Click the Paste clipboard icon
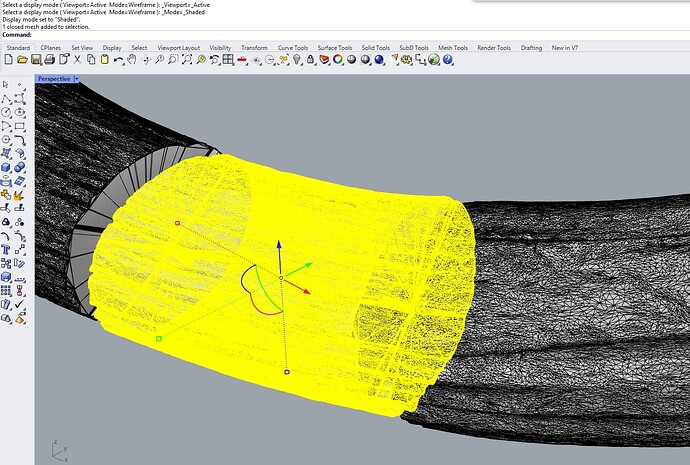The width and height of the screenshot is (690, 465). coord(105,59)
